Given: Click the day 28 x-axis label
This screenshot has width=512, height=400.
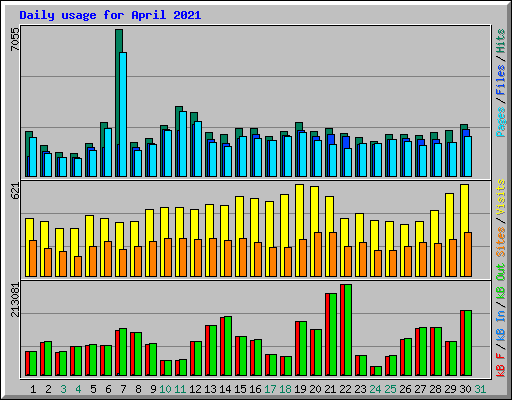Looking at the screenshot, I should (x=435, y=389).
